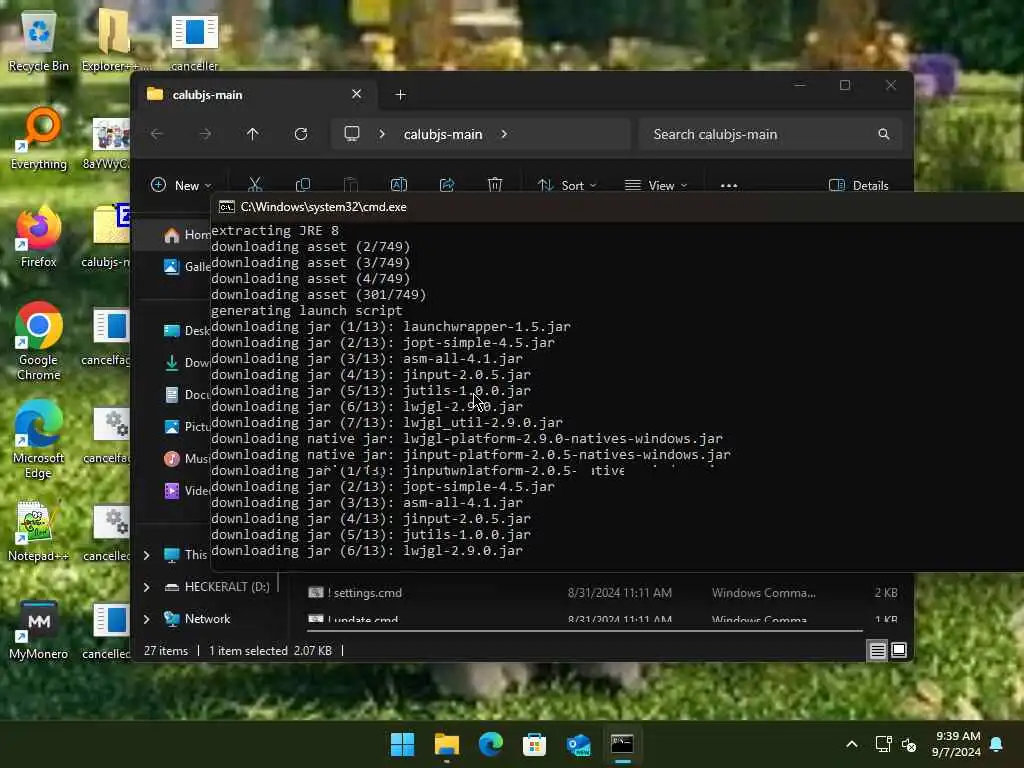Click the Copy icon in Explorer toolbar
Image resolution: width=1024 pixels, height=768 pixels.
[x=303, y=185]
